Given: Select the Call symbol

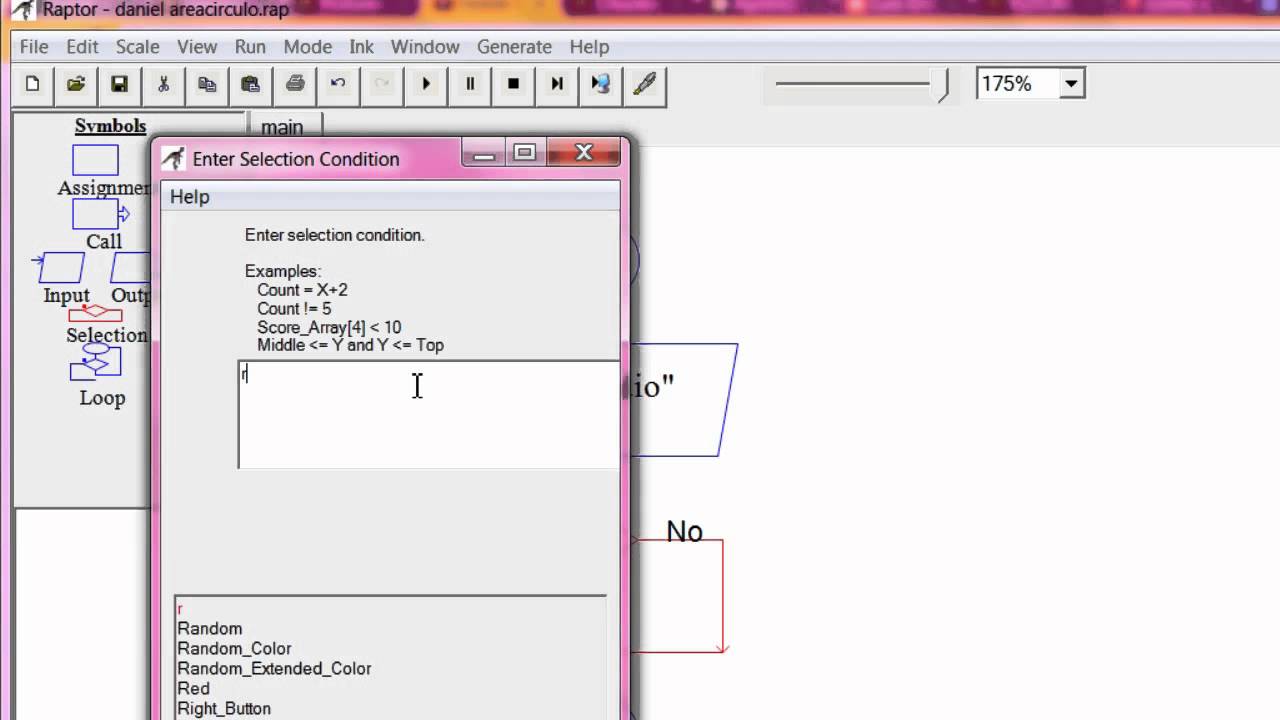Looking at the screenshot, I should coord(100,214).
